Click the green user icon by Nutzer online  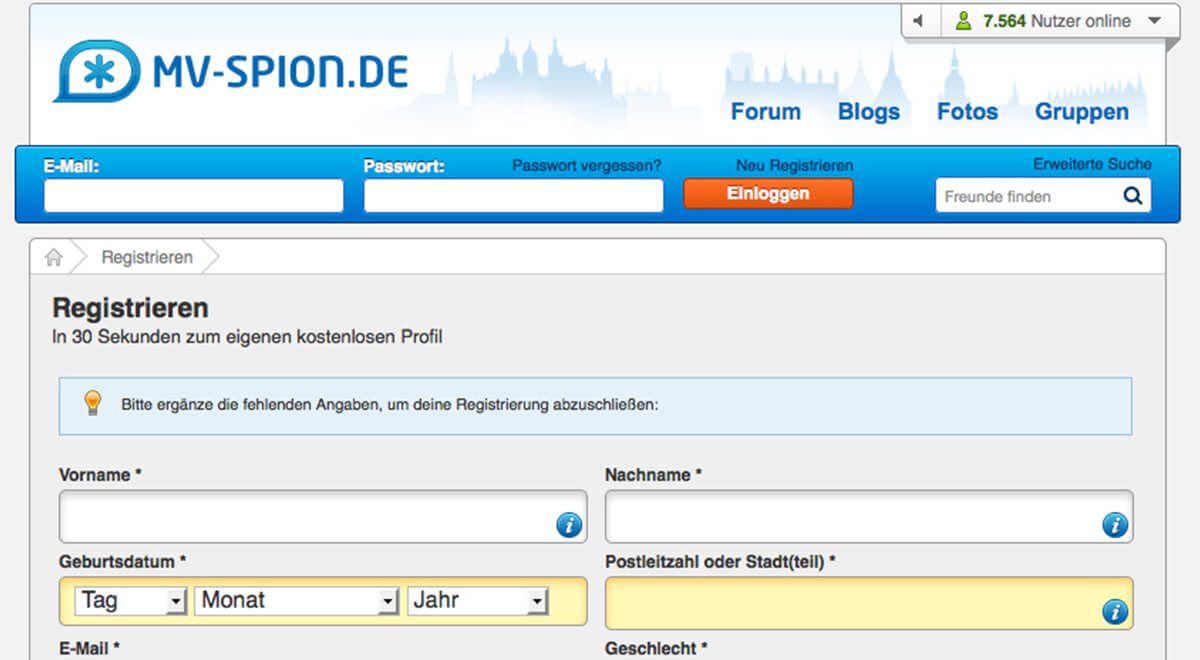pyautogui.click(x=963, y=21)
